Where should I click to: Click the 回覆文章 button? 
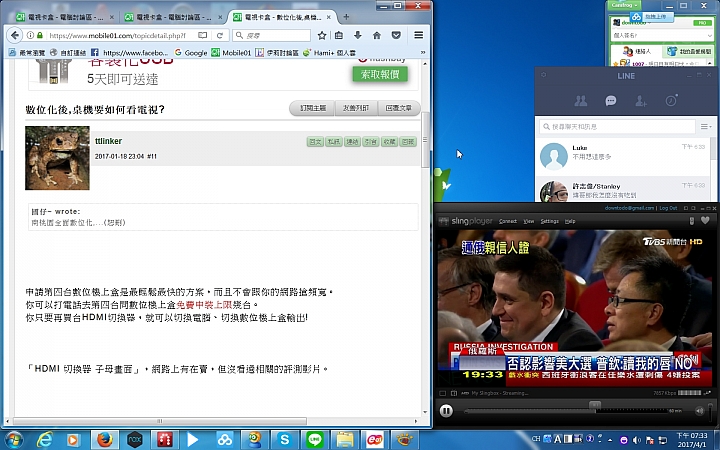[399, 108]
